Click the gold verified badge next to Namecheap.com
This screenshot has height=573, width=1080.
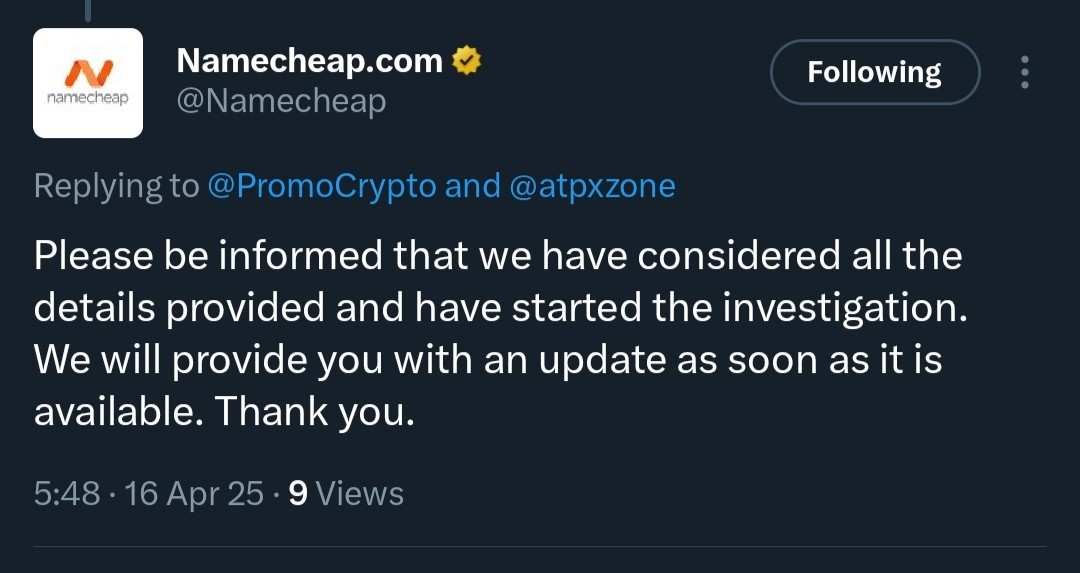466,61
